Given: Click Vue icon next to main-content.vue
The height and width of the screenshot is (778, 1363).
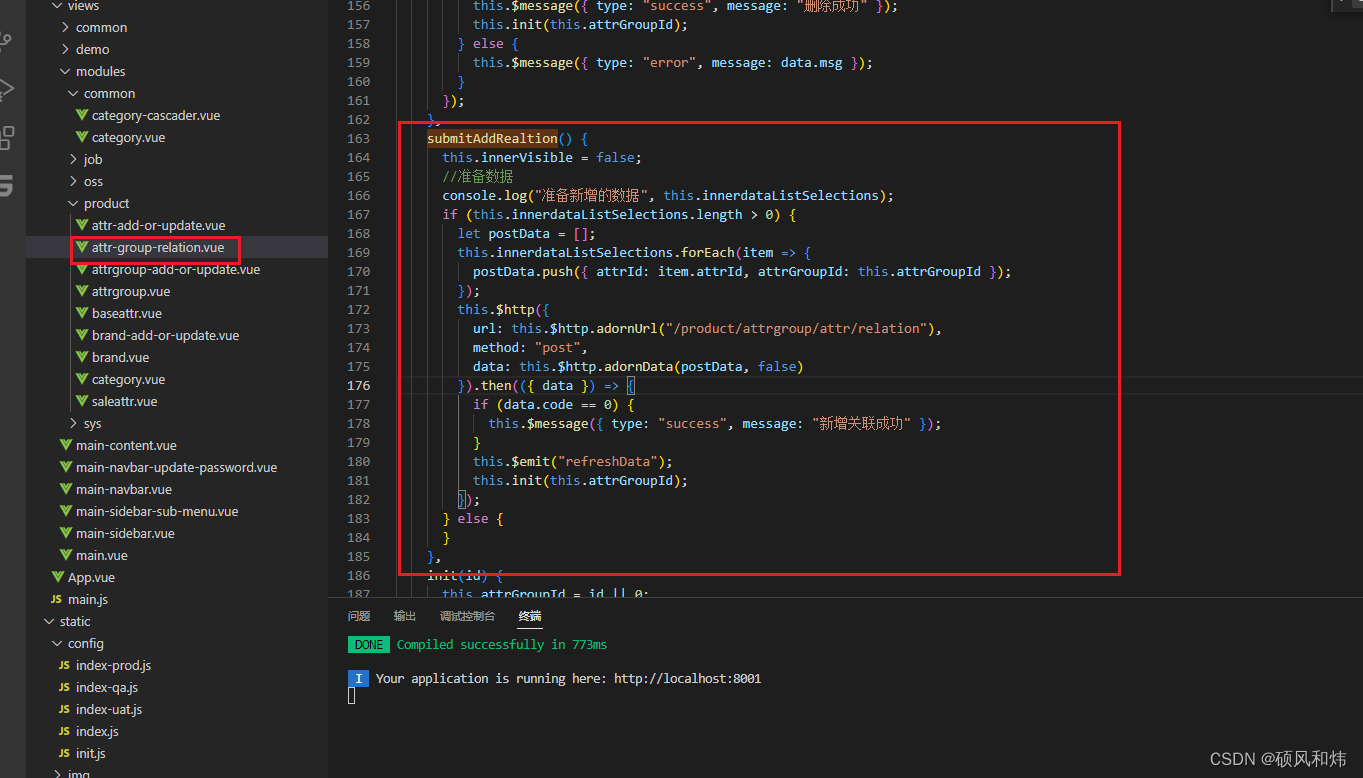Looking at the screenshot, I should pyautogui.click(x=66, y=446).
